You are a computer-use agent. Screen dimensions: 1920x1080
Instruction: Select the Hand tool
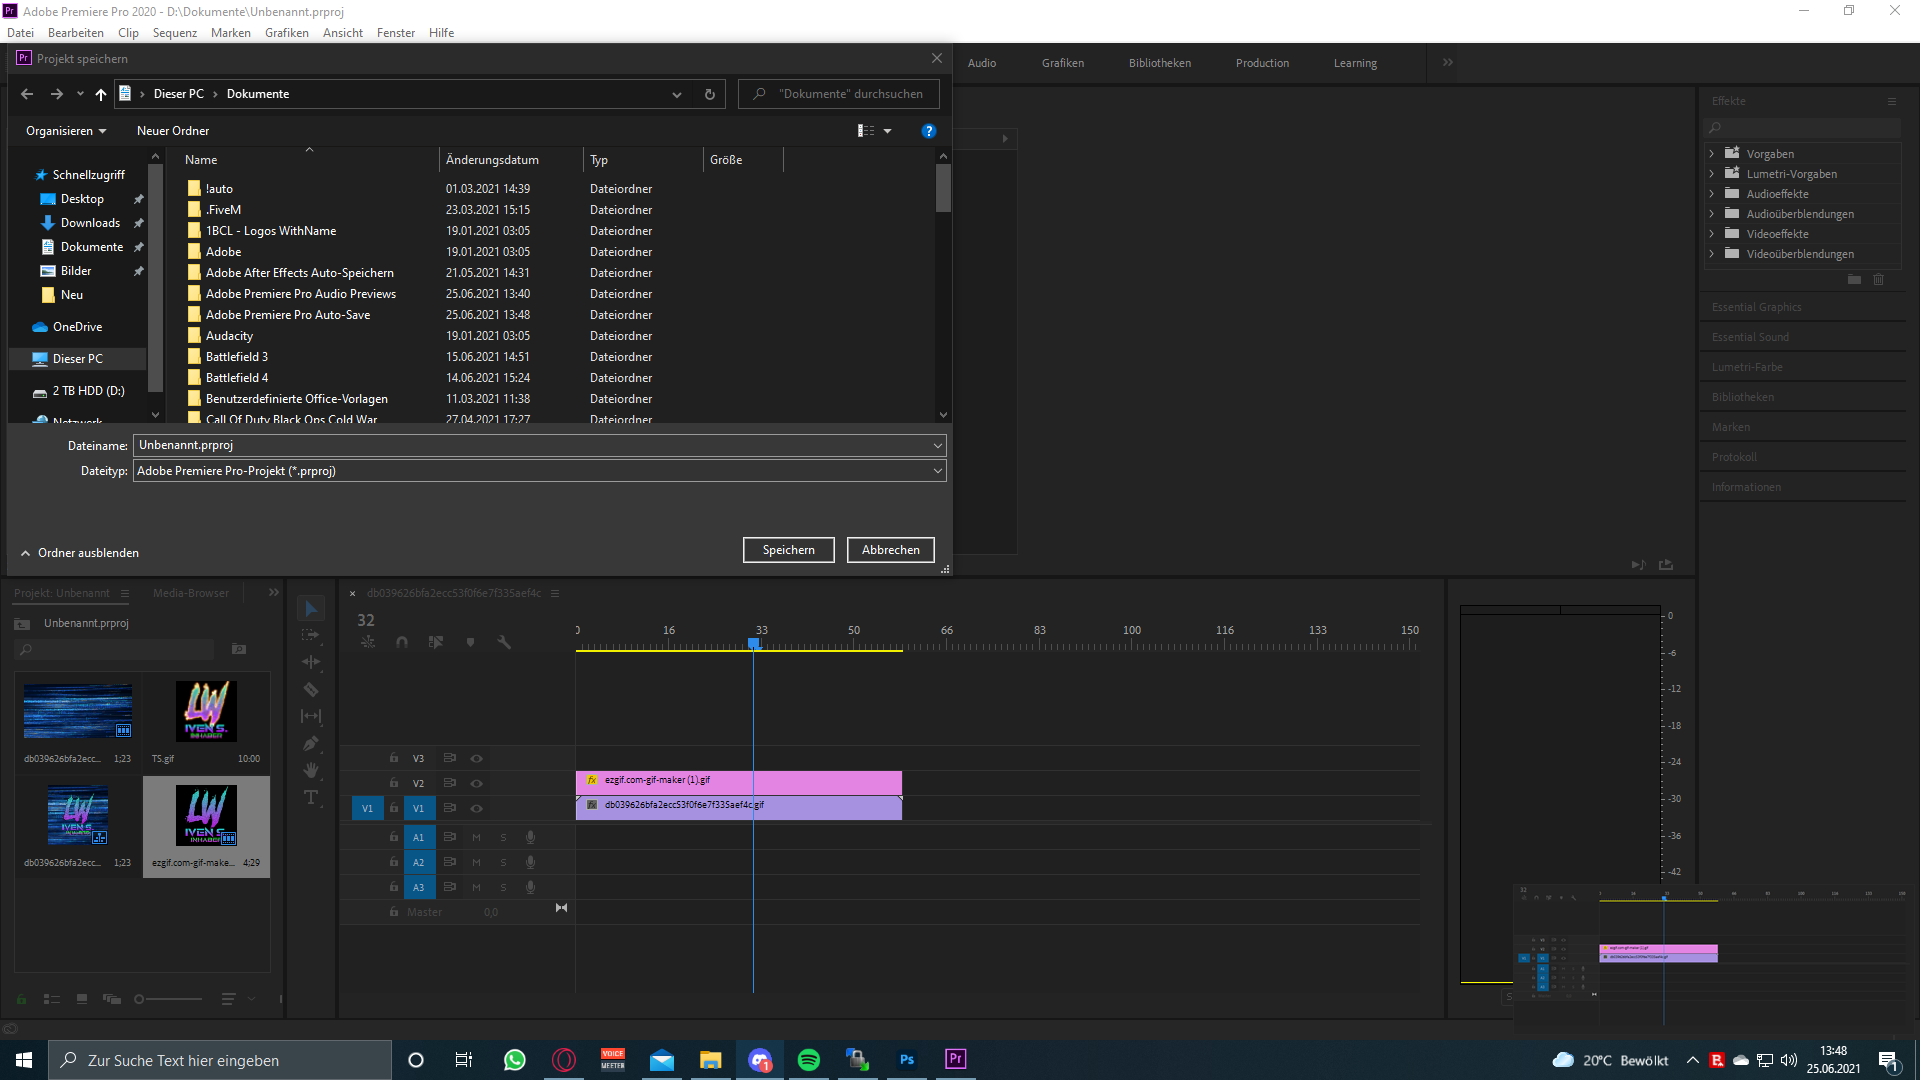[x=311, y=770]
